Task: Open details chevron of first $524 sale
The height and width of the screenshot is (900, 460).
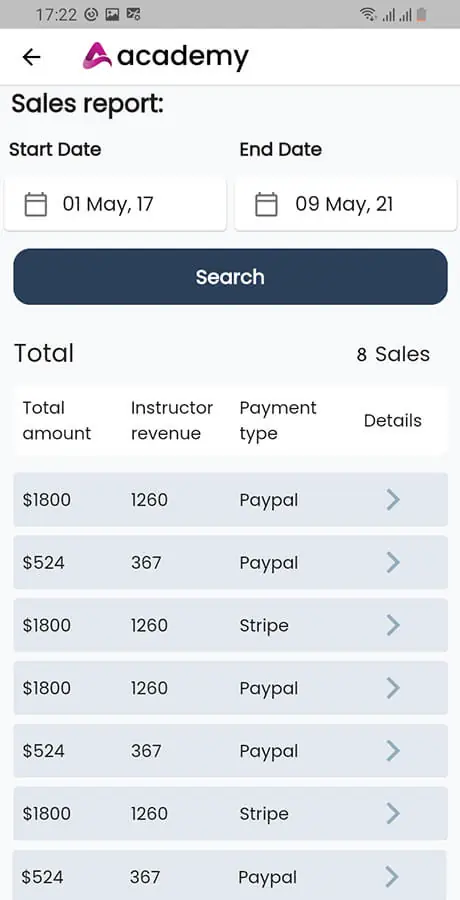Action: [393, 562]
